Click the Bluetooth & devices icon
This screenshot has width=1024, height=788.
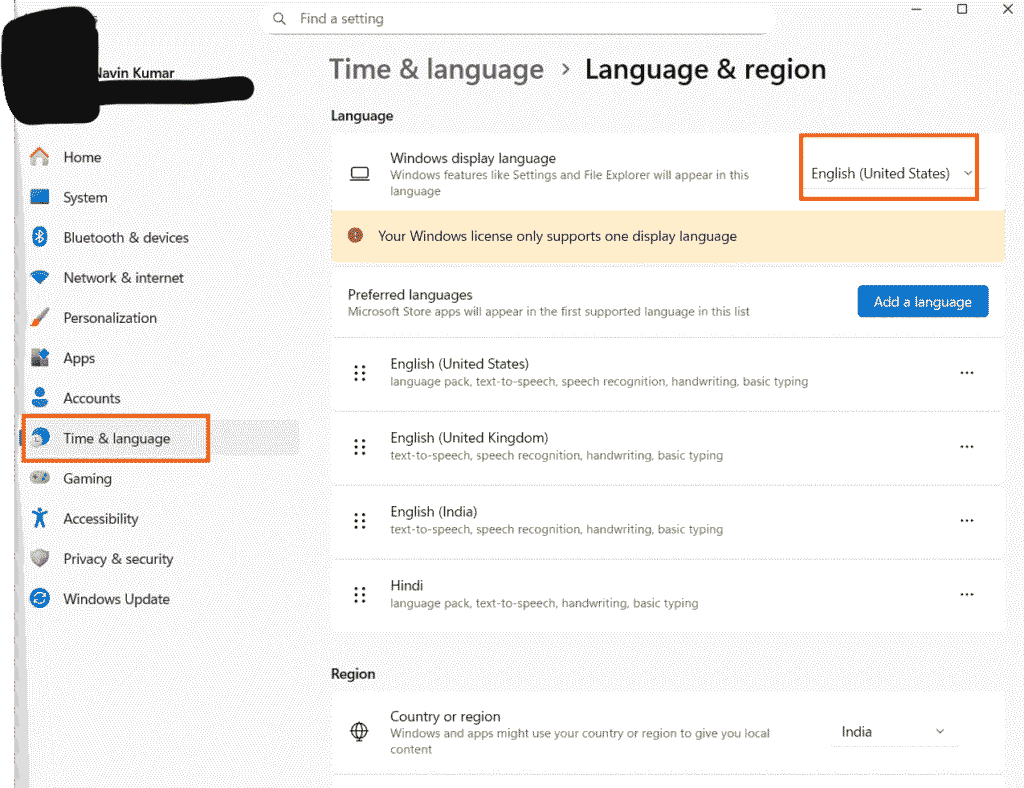pos(40,237)
